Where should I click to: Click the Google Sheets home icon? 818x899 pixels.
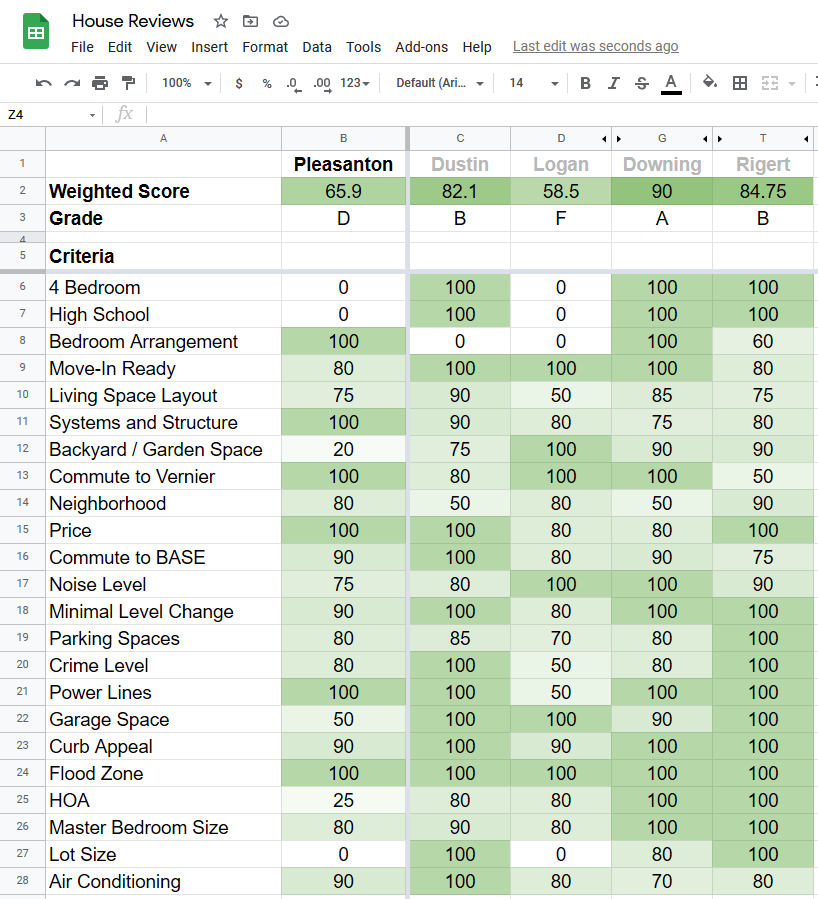(x=37, y=33)
